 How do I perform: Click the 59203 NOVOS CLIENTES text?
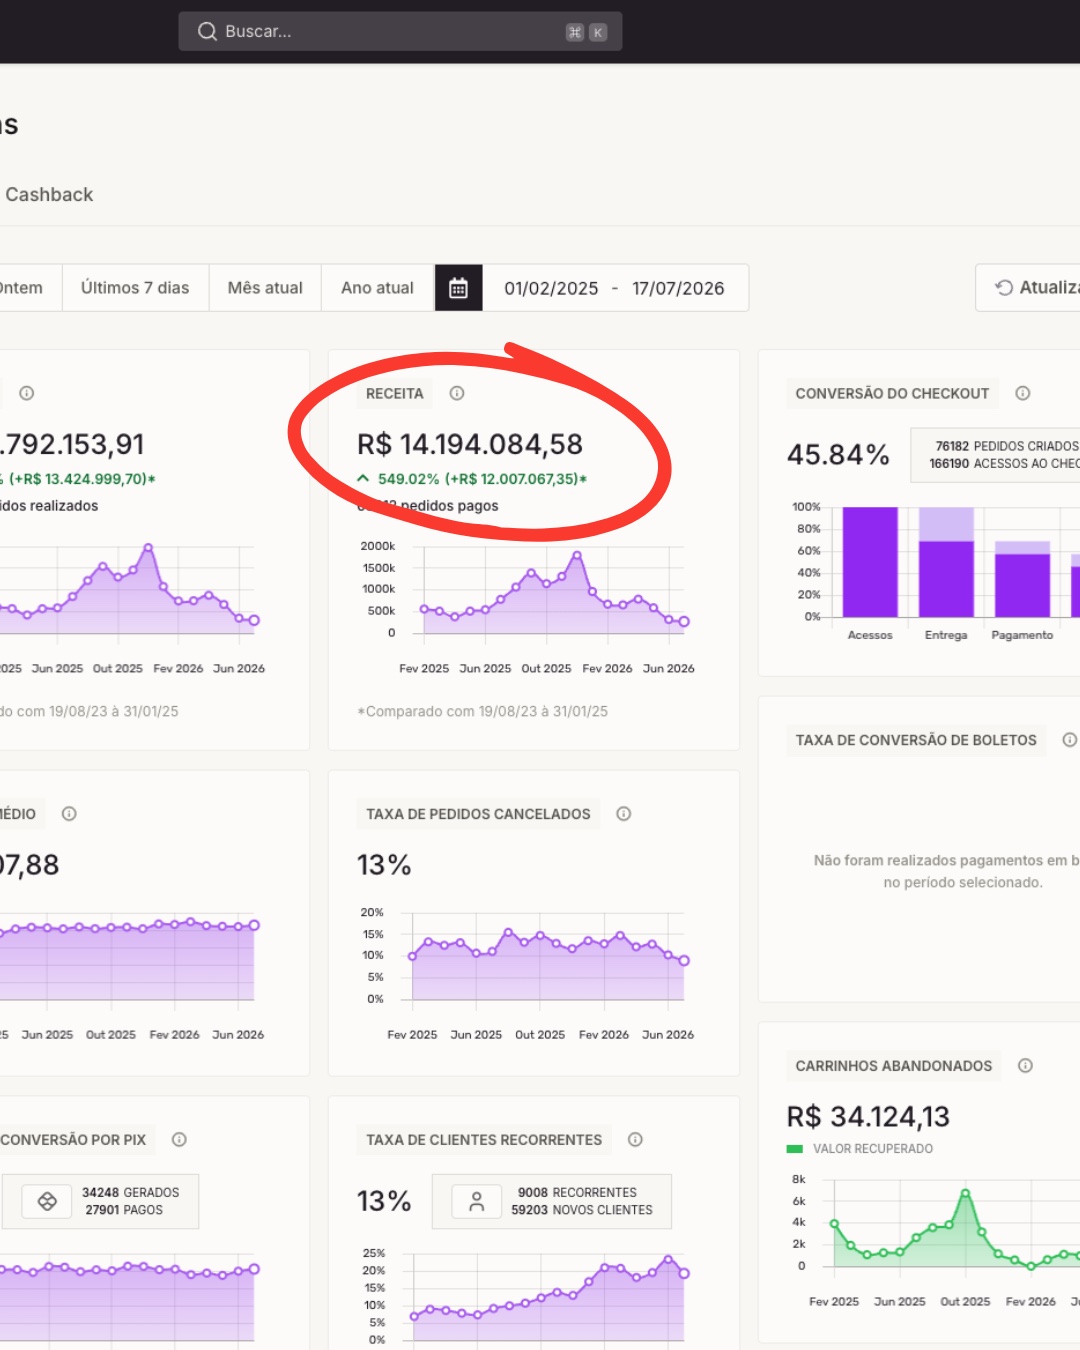pos(582,1210)
